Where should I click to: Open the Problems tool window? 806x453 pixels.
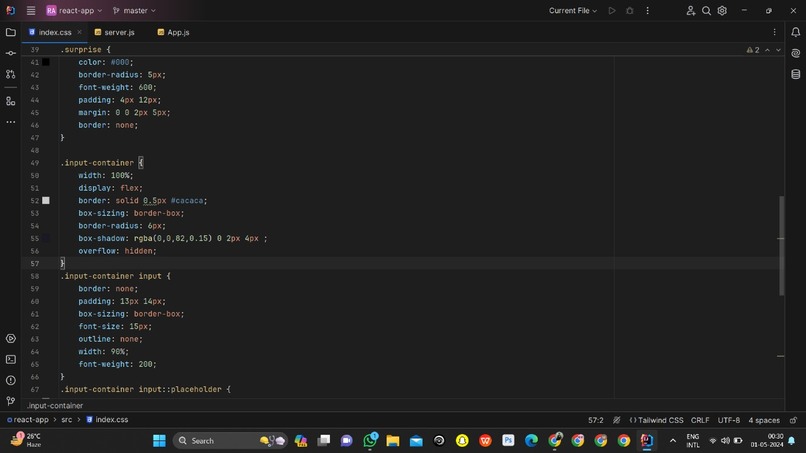tap(11, 380)
